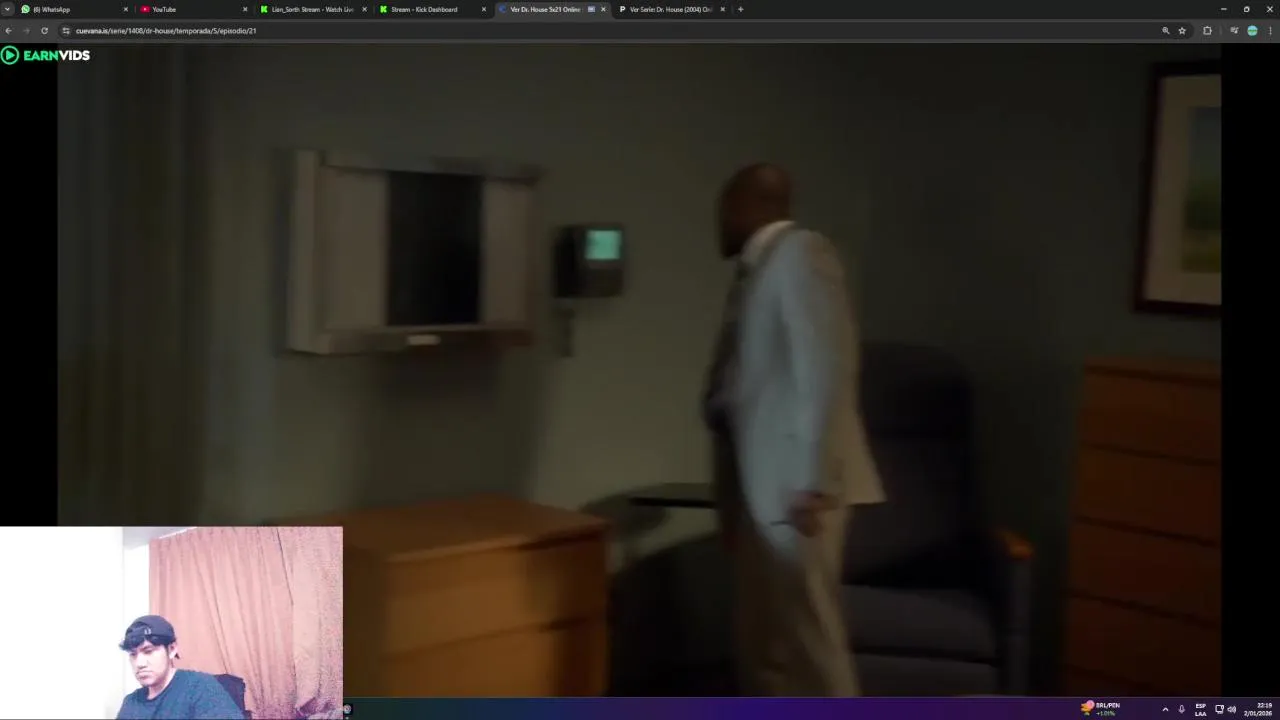
Task: Minimize the browser window
Action: (1223, 9)
